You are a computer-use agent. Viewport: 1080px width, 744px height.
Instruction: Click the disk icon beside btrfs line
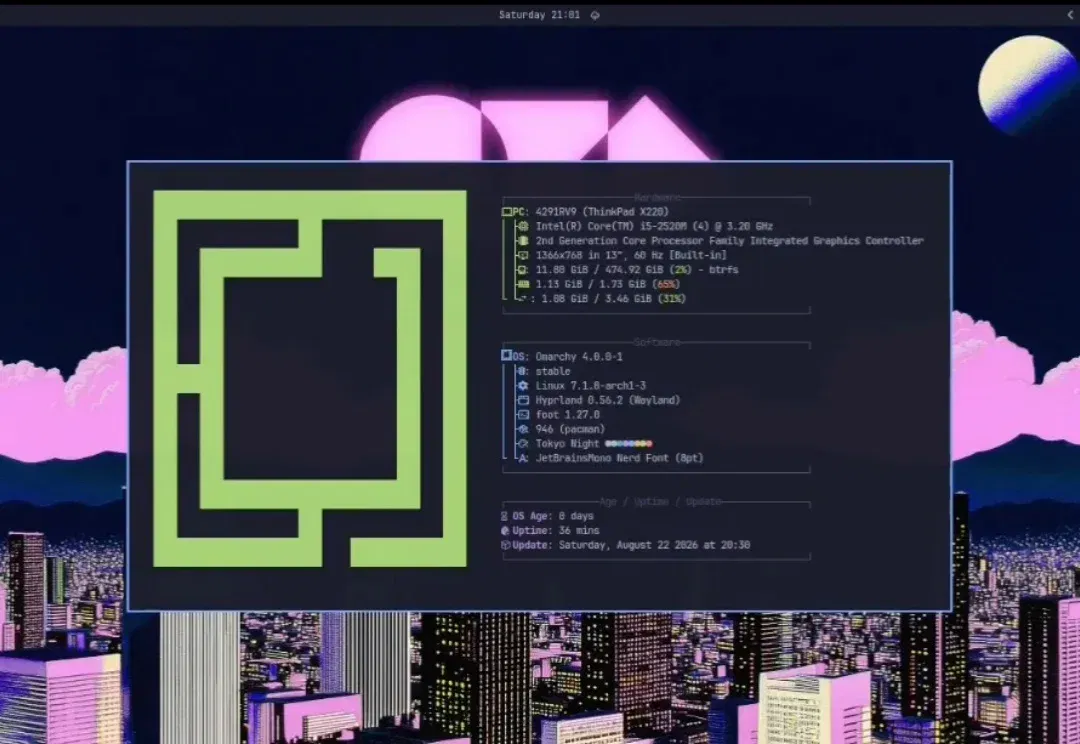523,269
